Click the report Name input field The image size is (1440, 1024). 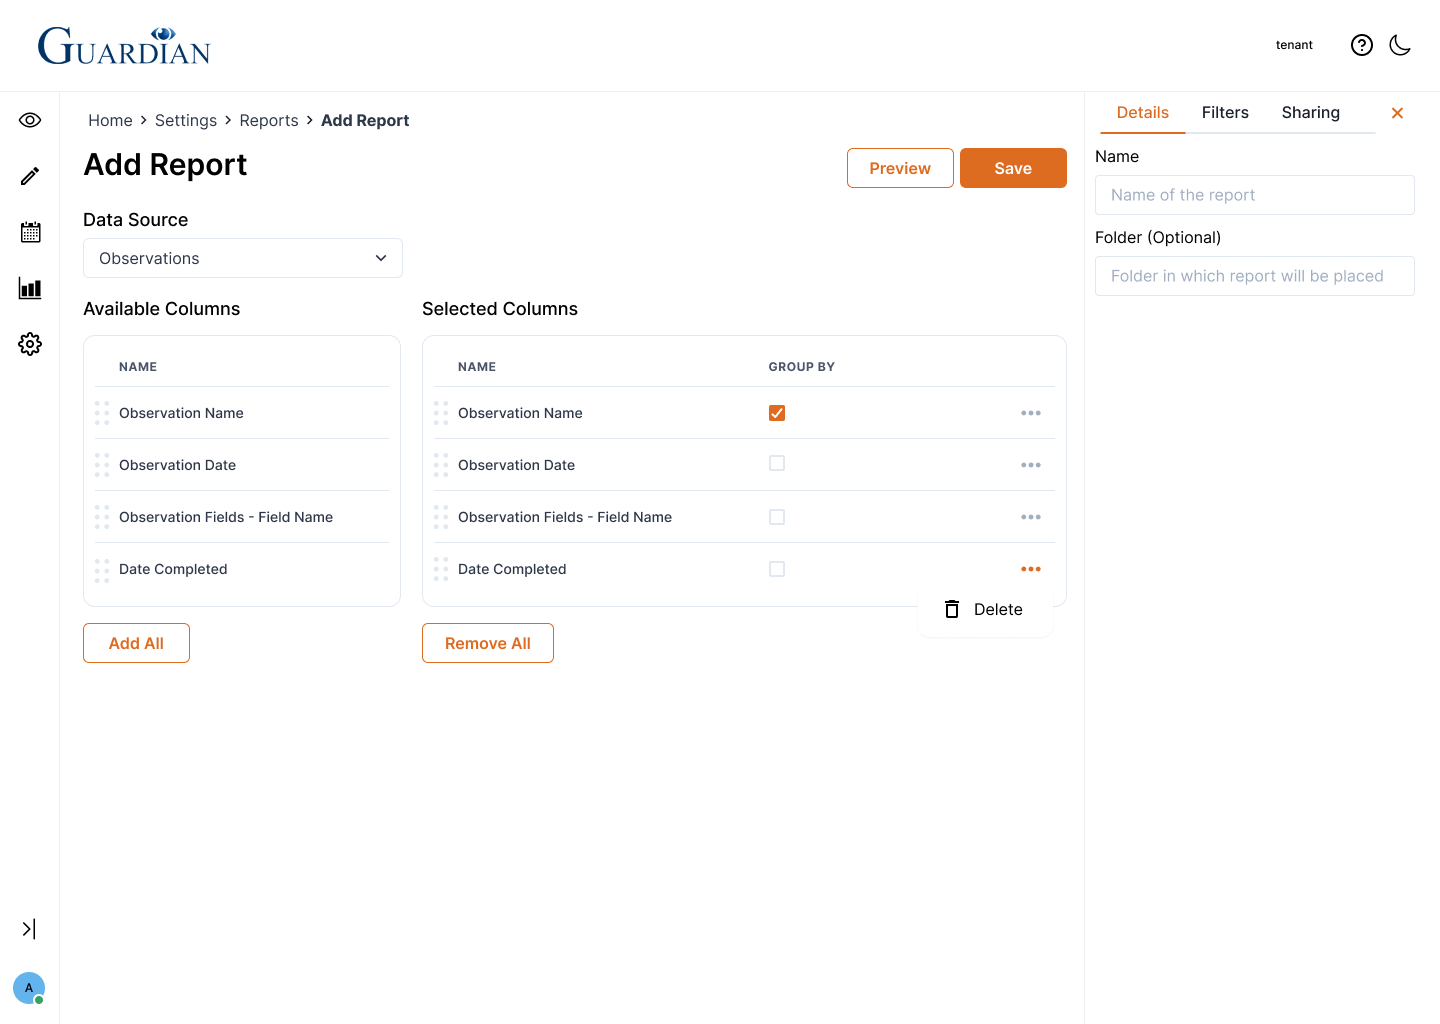1254,195
